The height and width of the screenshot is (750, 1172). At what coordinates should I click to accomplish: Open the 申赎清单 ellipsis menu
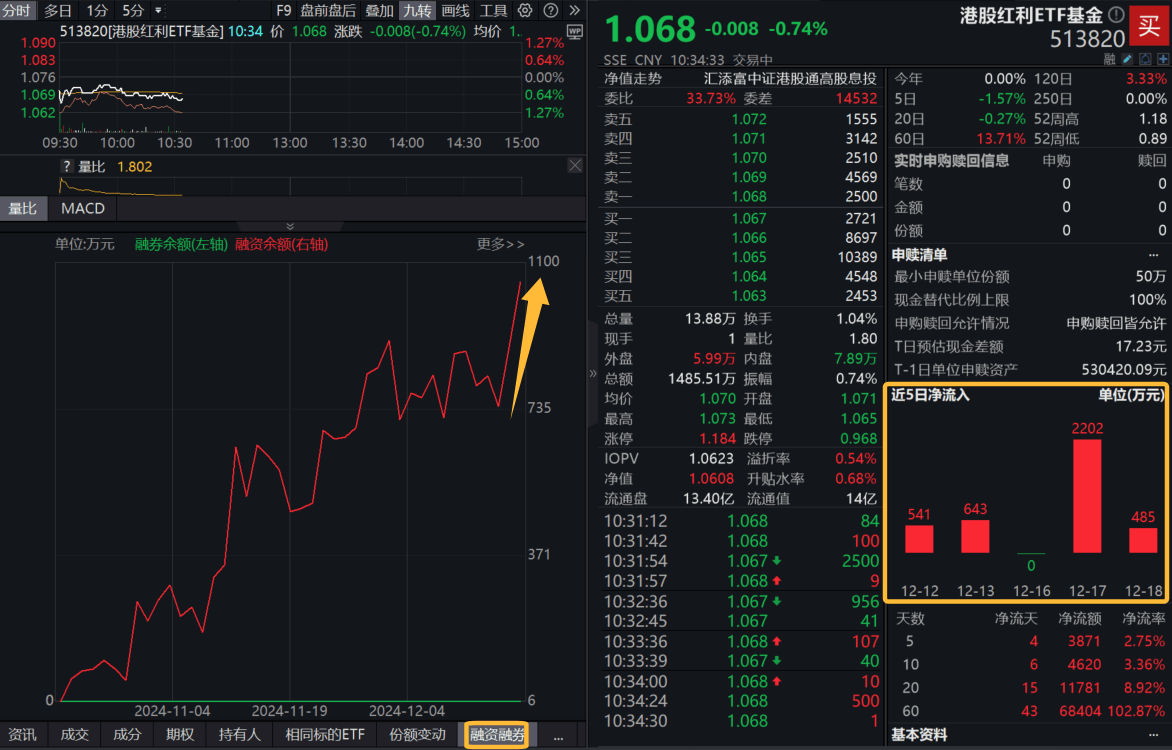point(1154,255)
